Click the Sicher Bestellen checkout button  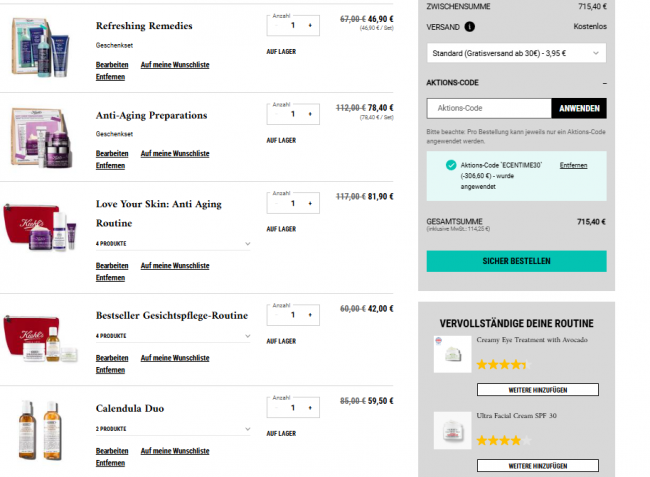[516, 261]
